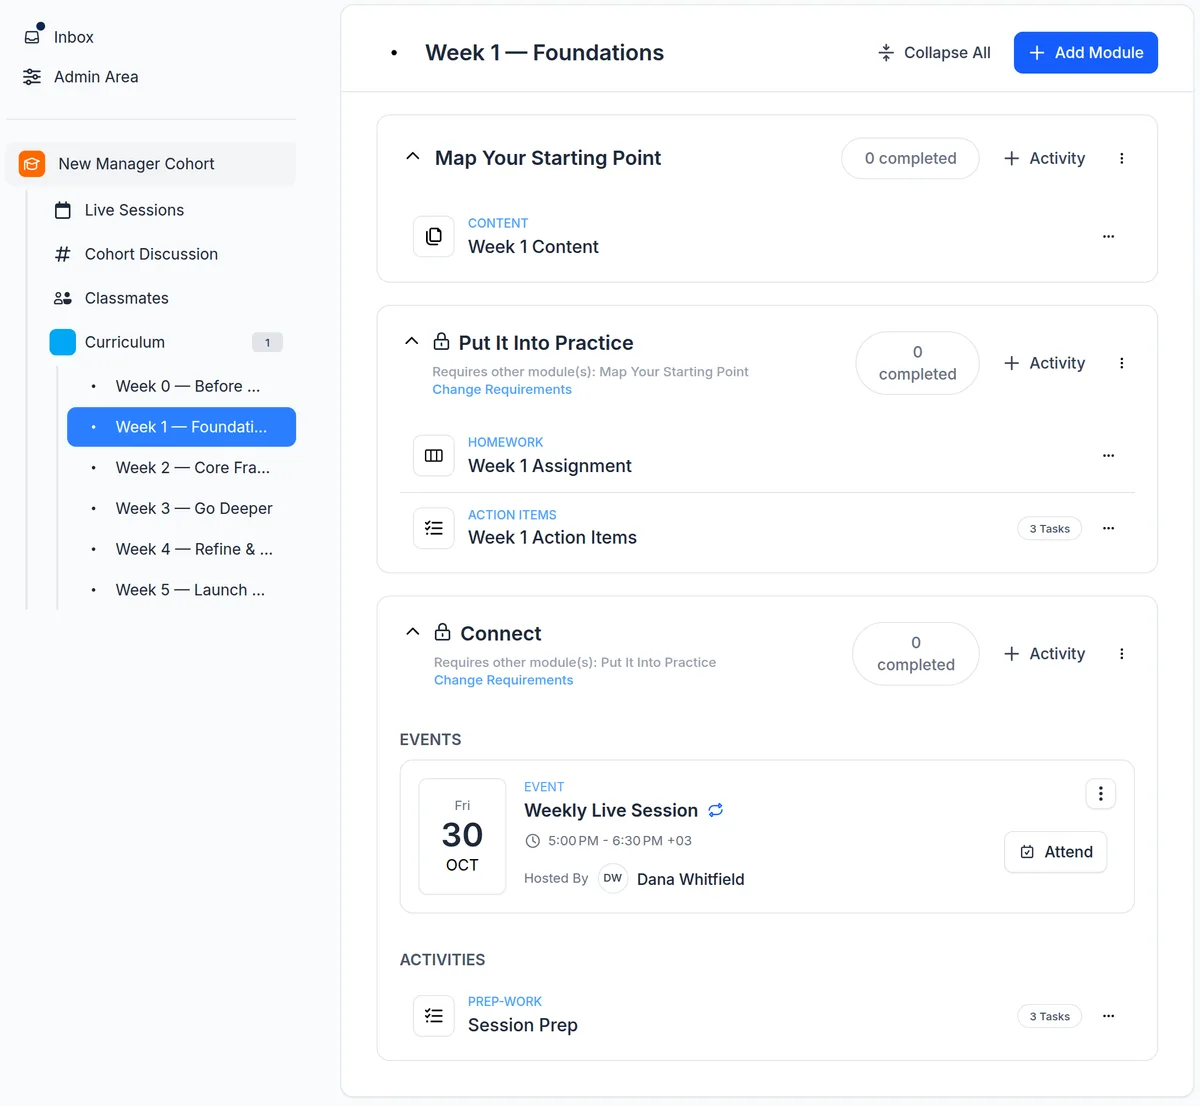
Task: Add Activity to Put It Into Practice
Action: coord(1044,363)
